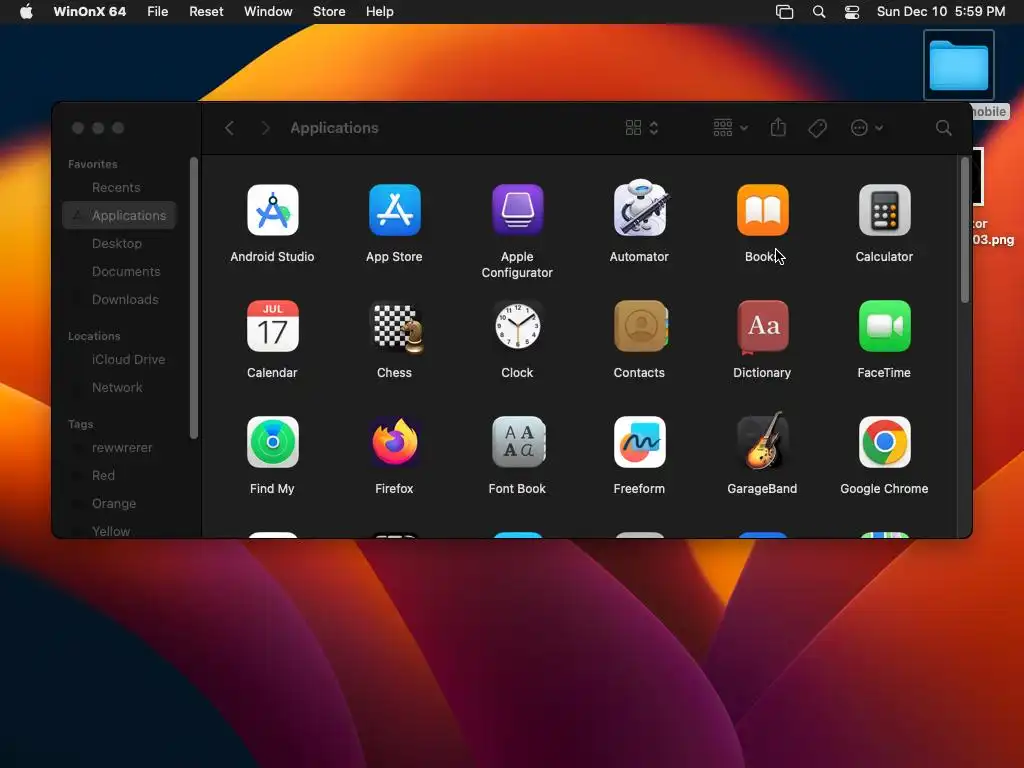Click the sidebar scrollbar
The image size is (1024, 768).
(x=193, y=298)
